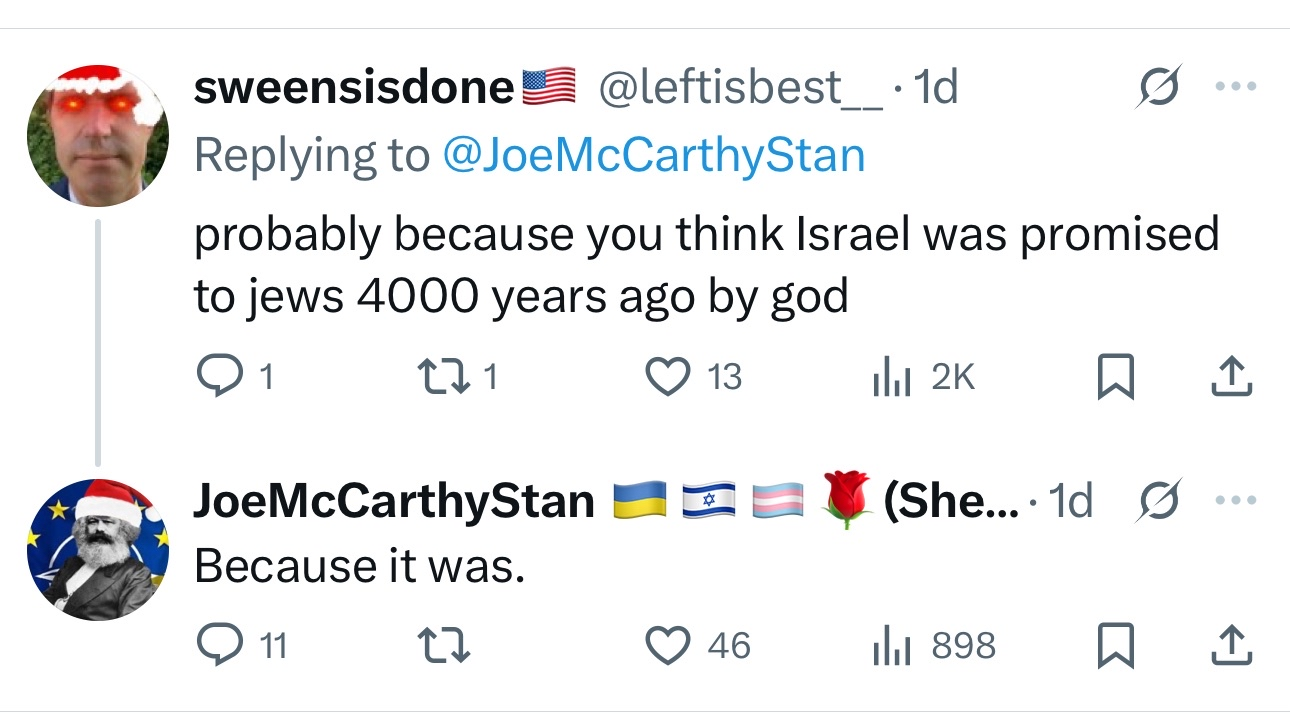The image size is (1290, 726).
Task: Like the tweet with 13 likes
Action: [x=669, y=376]
